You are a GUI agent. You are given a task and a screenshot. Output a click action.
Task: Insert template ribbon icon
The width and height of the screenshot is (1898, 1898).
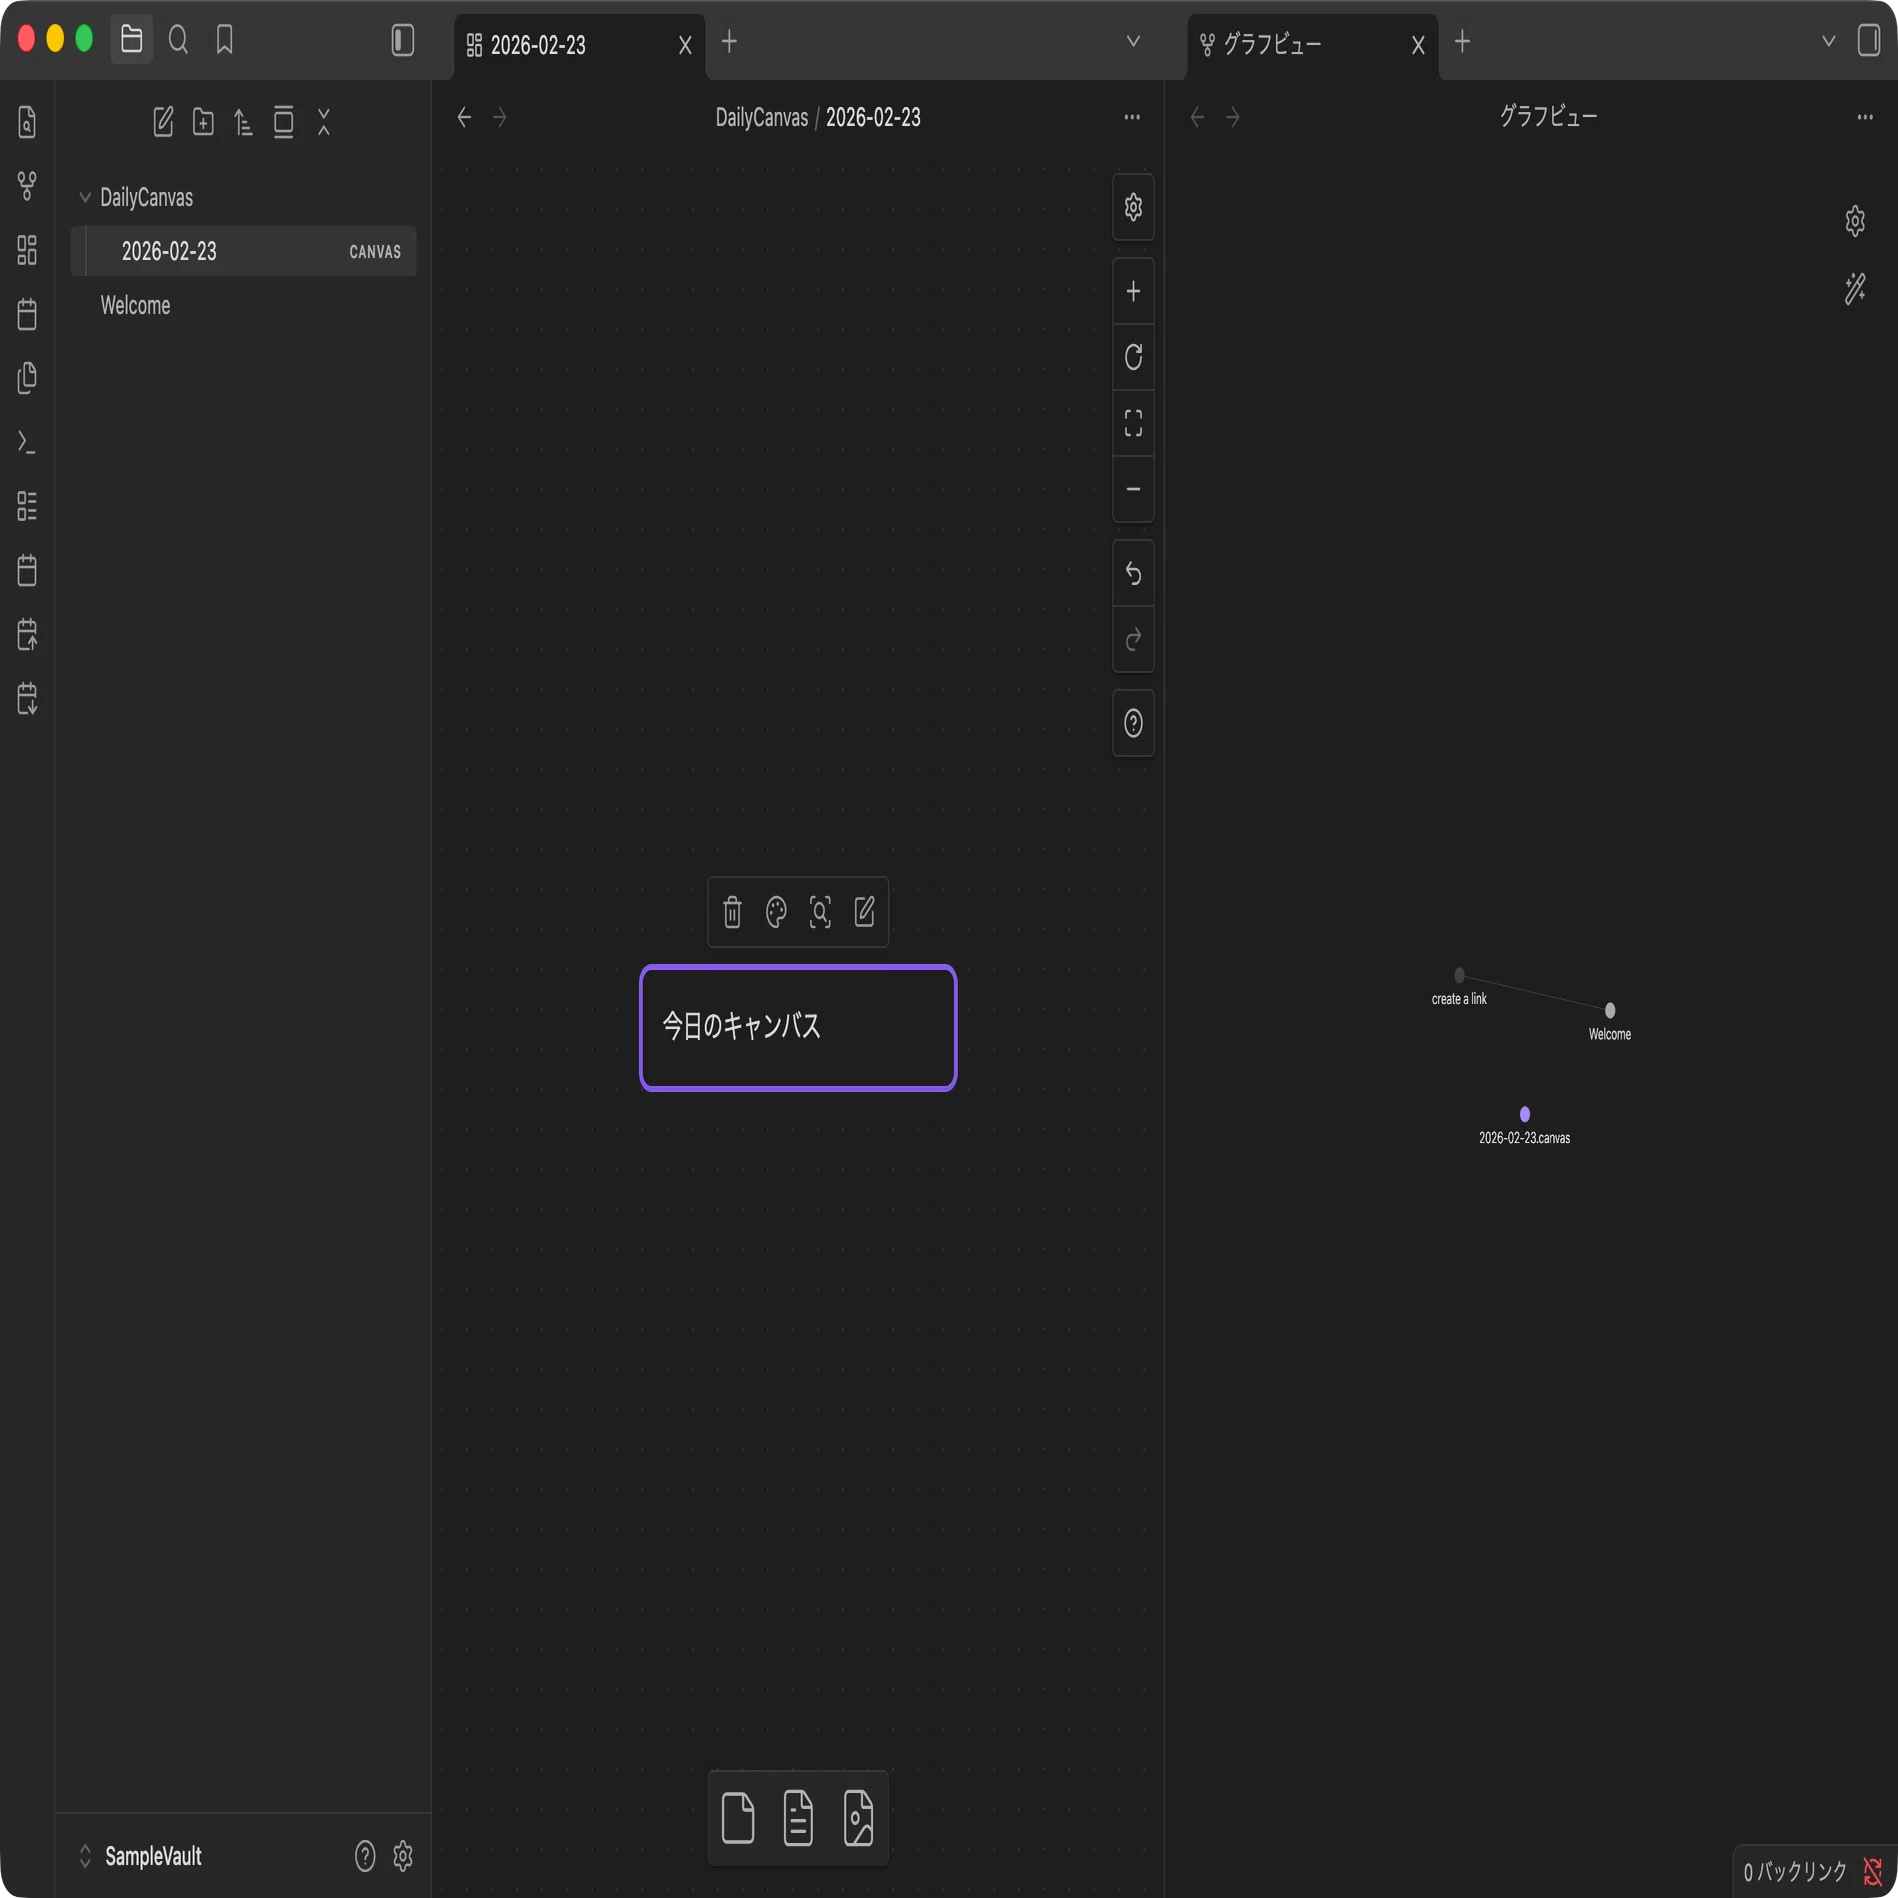point(27,378)
